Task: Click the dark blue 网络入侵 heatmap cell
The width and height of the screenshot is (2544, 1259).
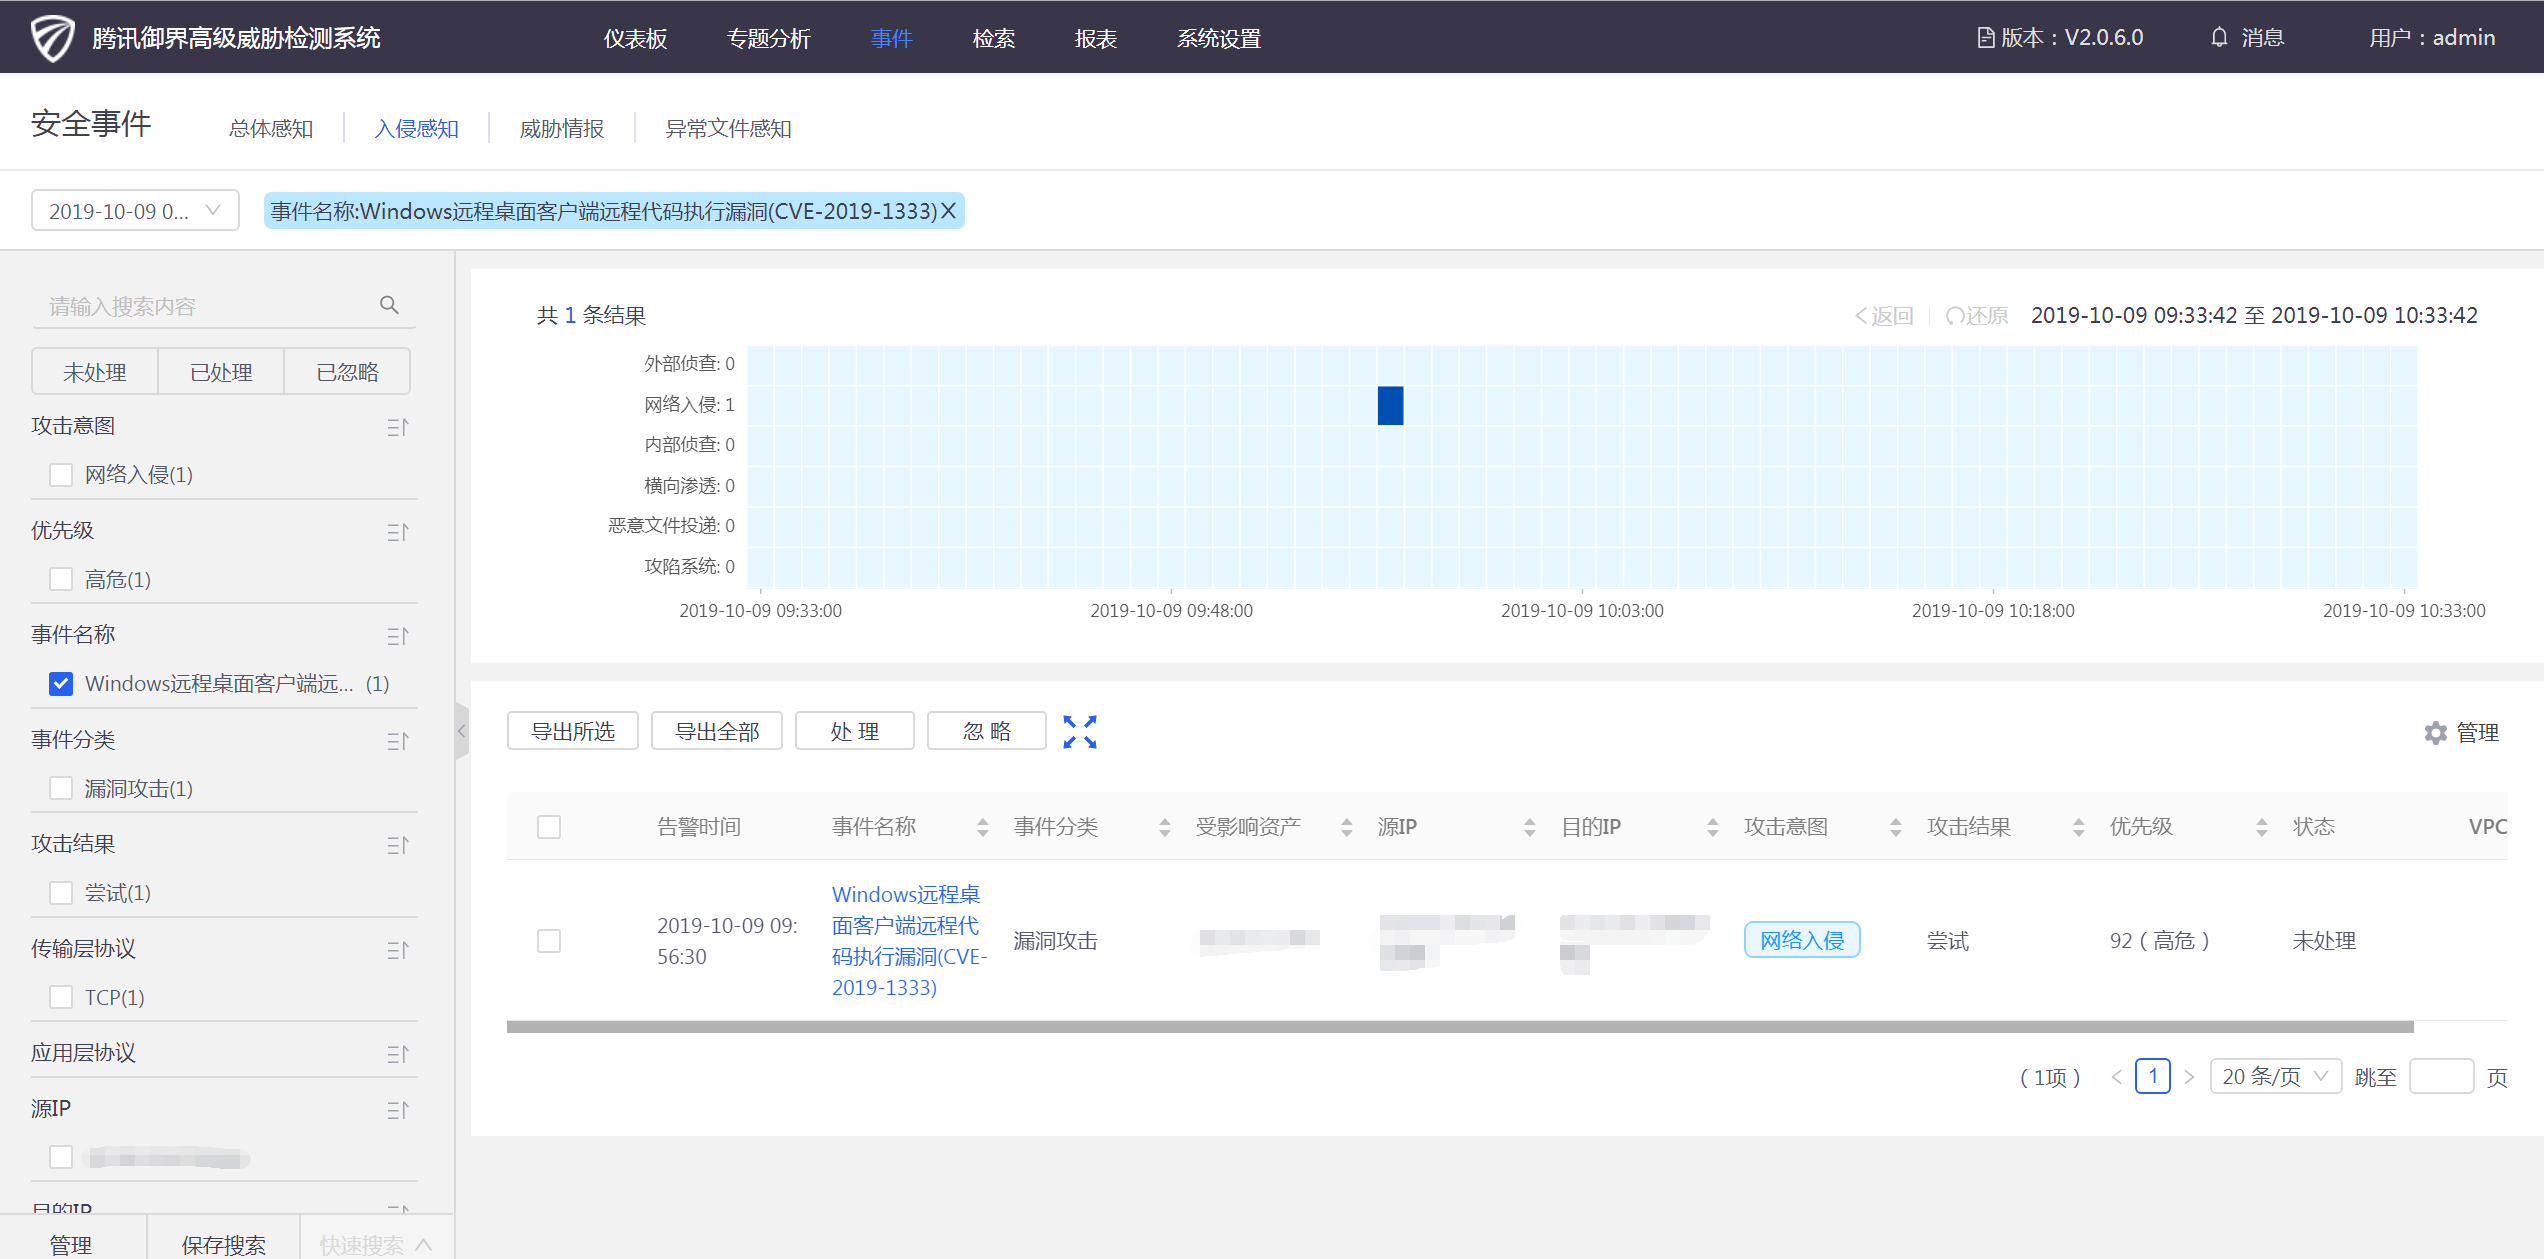Action: (1390, 405)
